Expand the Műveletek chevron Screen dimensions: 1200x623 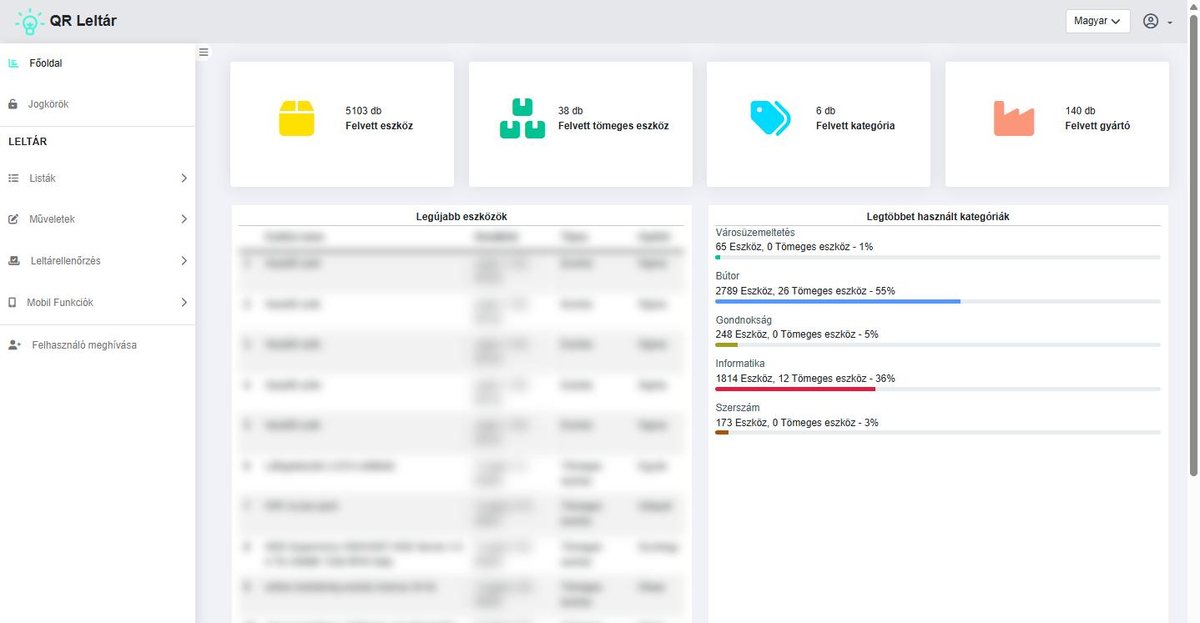tap(184, 219)
